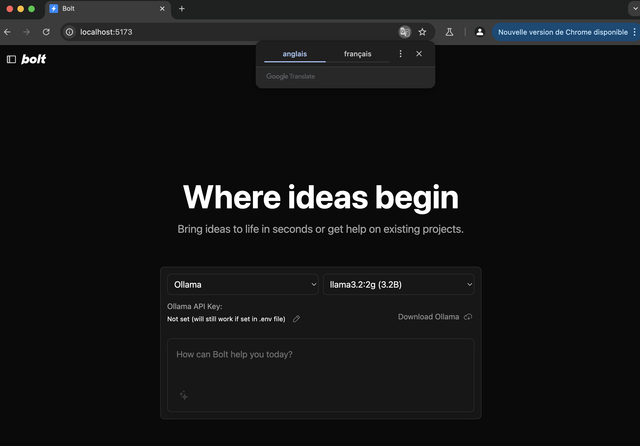Toggle the Bolt sidebar panel icon
The width and height of the screenshot is (640, 446).
click(11, 60)
